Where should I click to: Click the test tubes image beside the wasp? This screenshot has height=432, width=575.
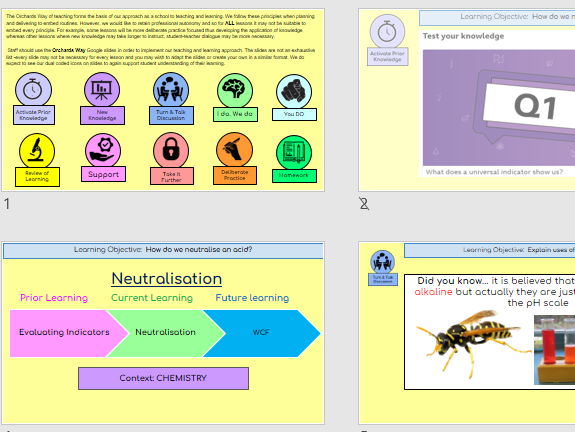coord(554,349)
